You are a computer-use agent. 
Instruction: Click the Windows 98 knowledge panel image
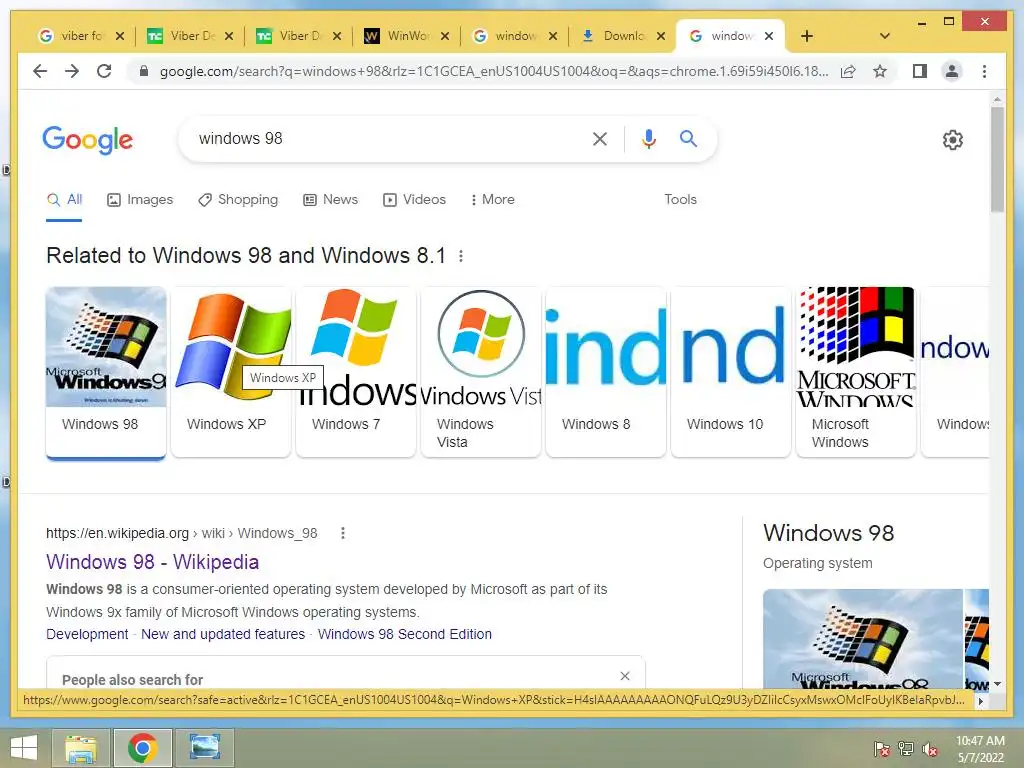pyautogui.click(x=863, y=639)
